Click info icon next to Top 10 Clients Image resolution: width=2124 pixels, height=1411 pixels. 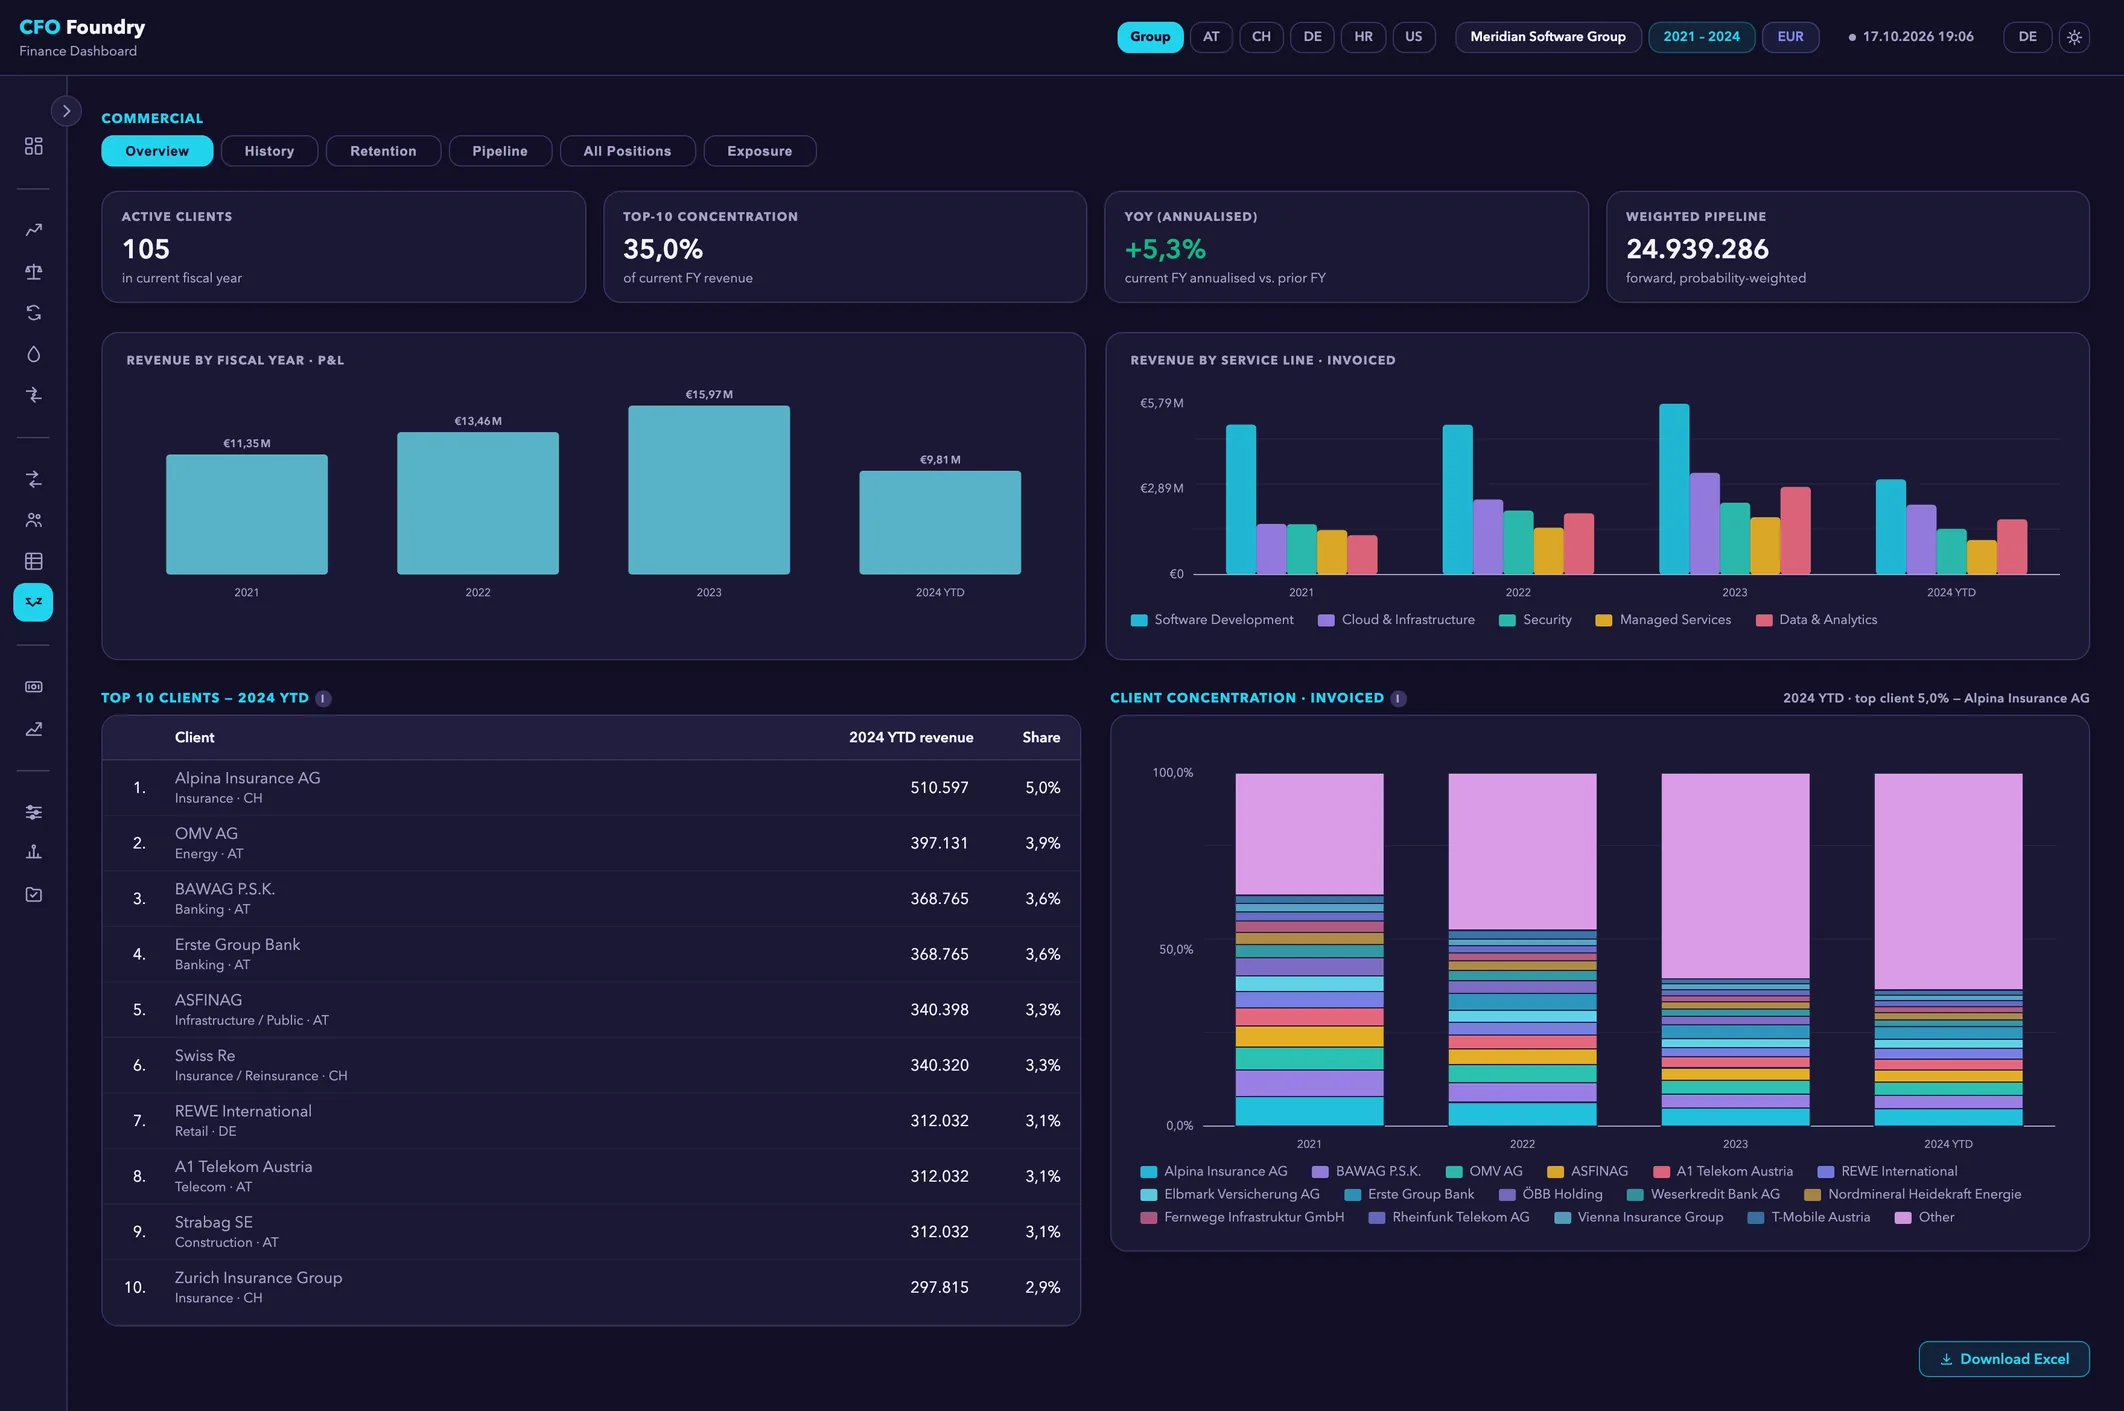[x=323, y=699]
